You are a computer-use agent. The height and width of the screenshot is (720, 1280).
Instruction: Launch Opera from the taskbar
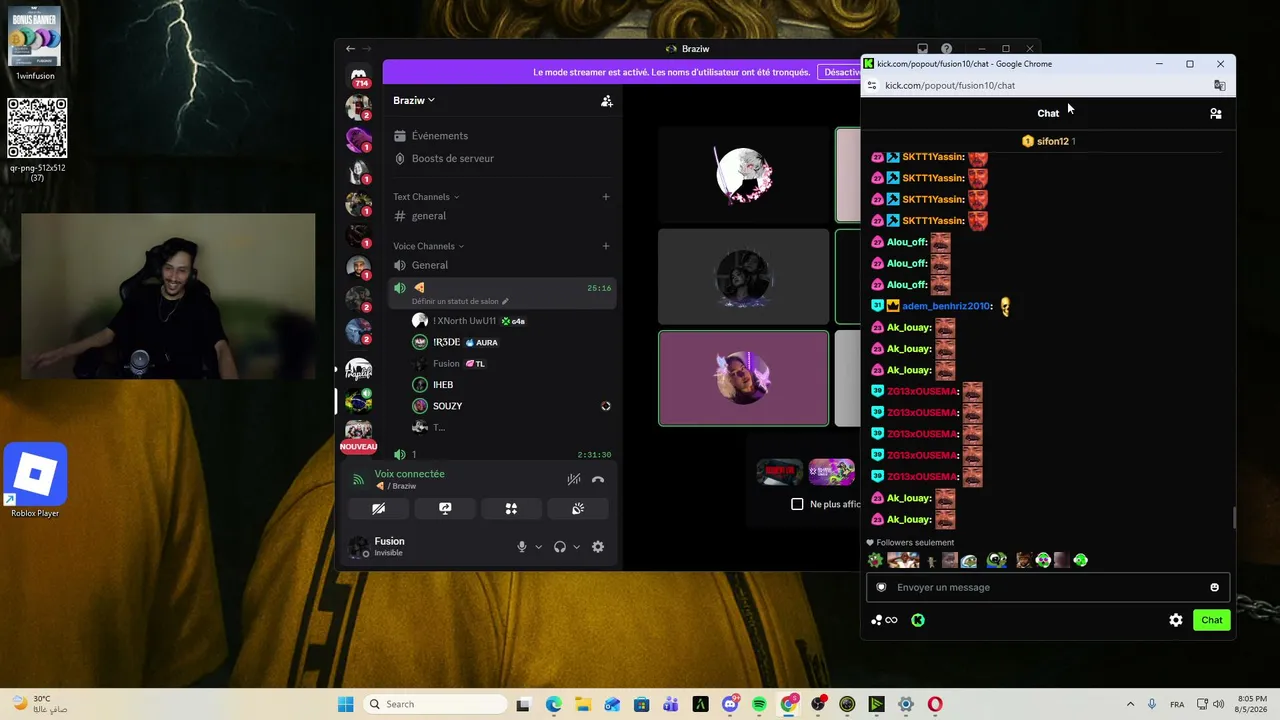935,704
